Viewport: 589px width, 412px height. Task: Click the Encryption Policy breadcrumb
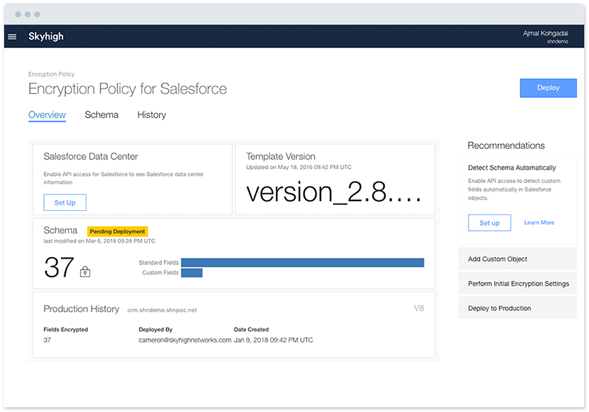point(51,74)
